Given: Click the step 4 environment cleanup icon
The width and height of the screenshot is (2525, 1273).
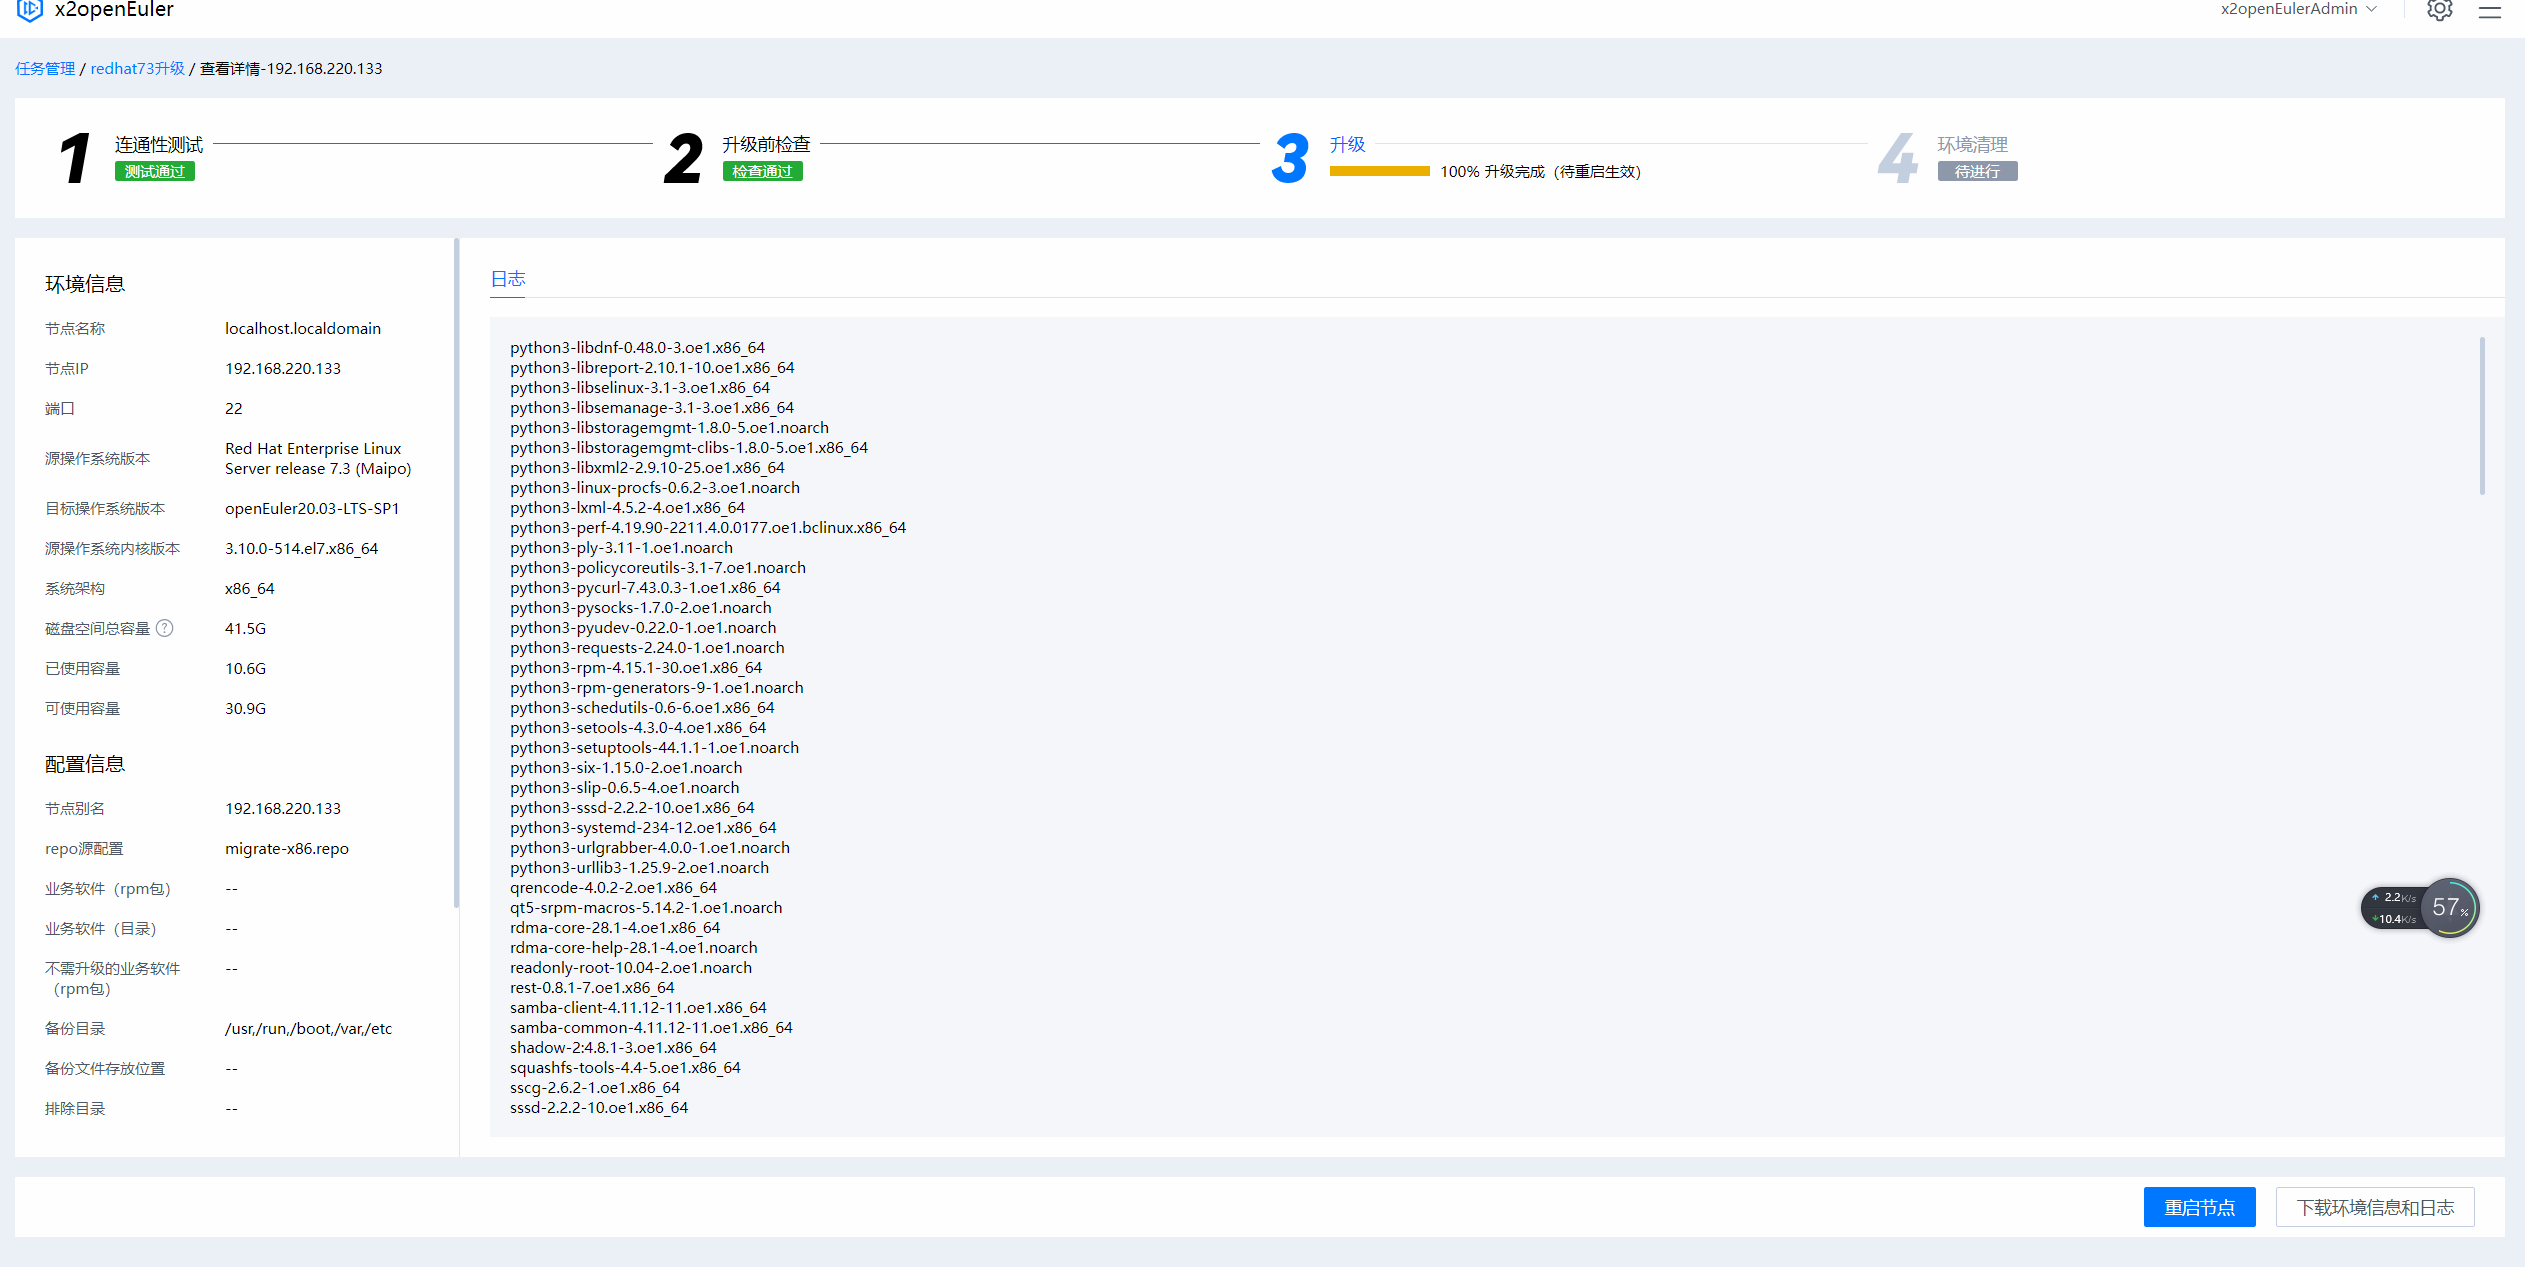Looking at the screenshot, I should coord(1897,158).
